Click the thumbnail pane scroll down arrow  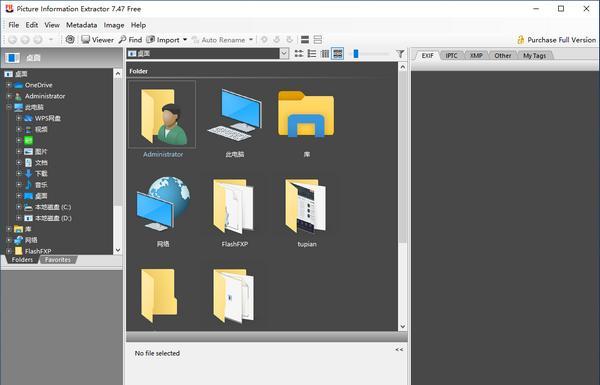point(403,326)
